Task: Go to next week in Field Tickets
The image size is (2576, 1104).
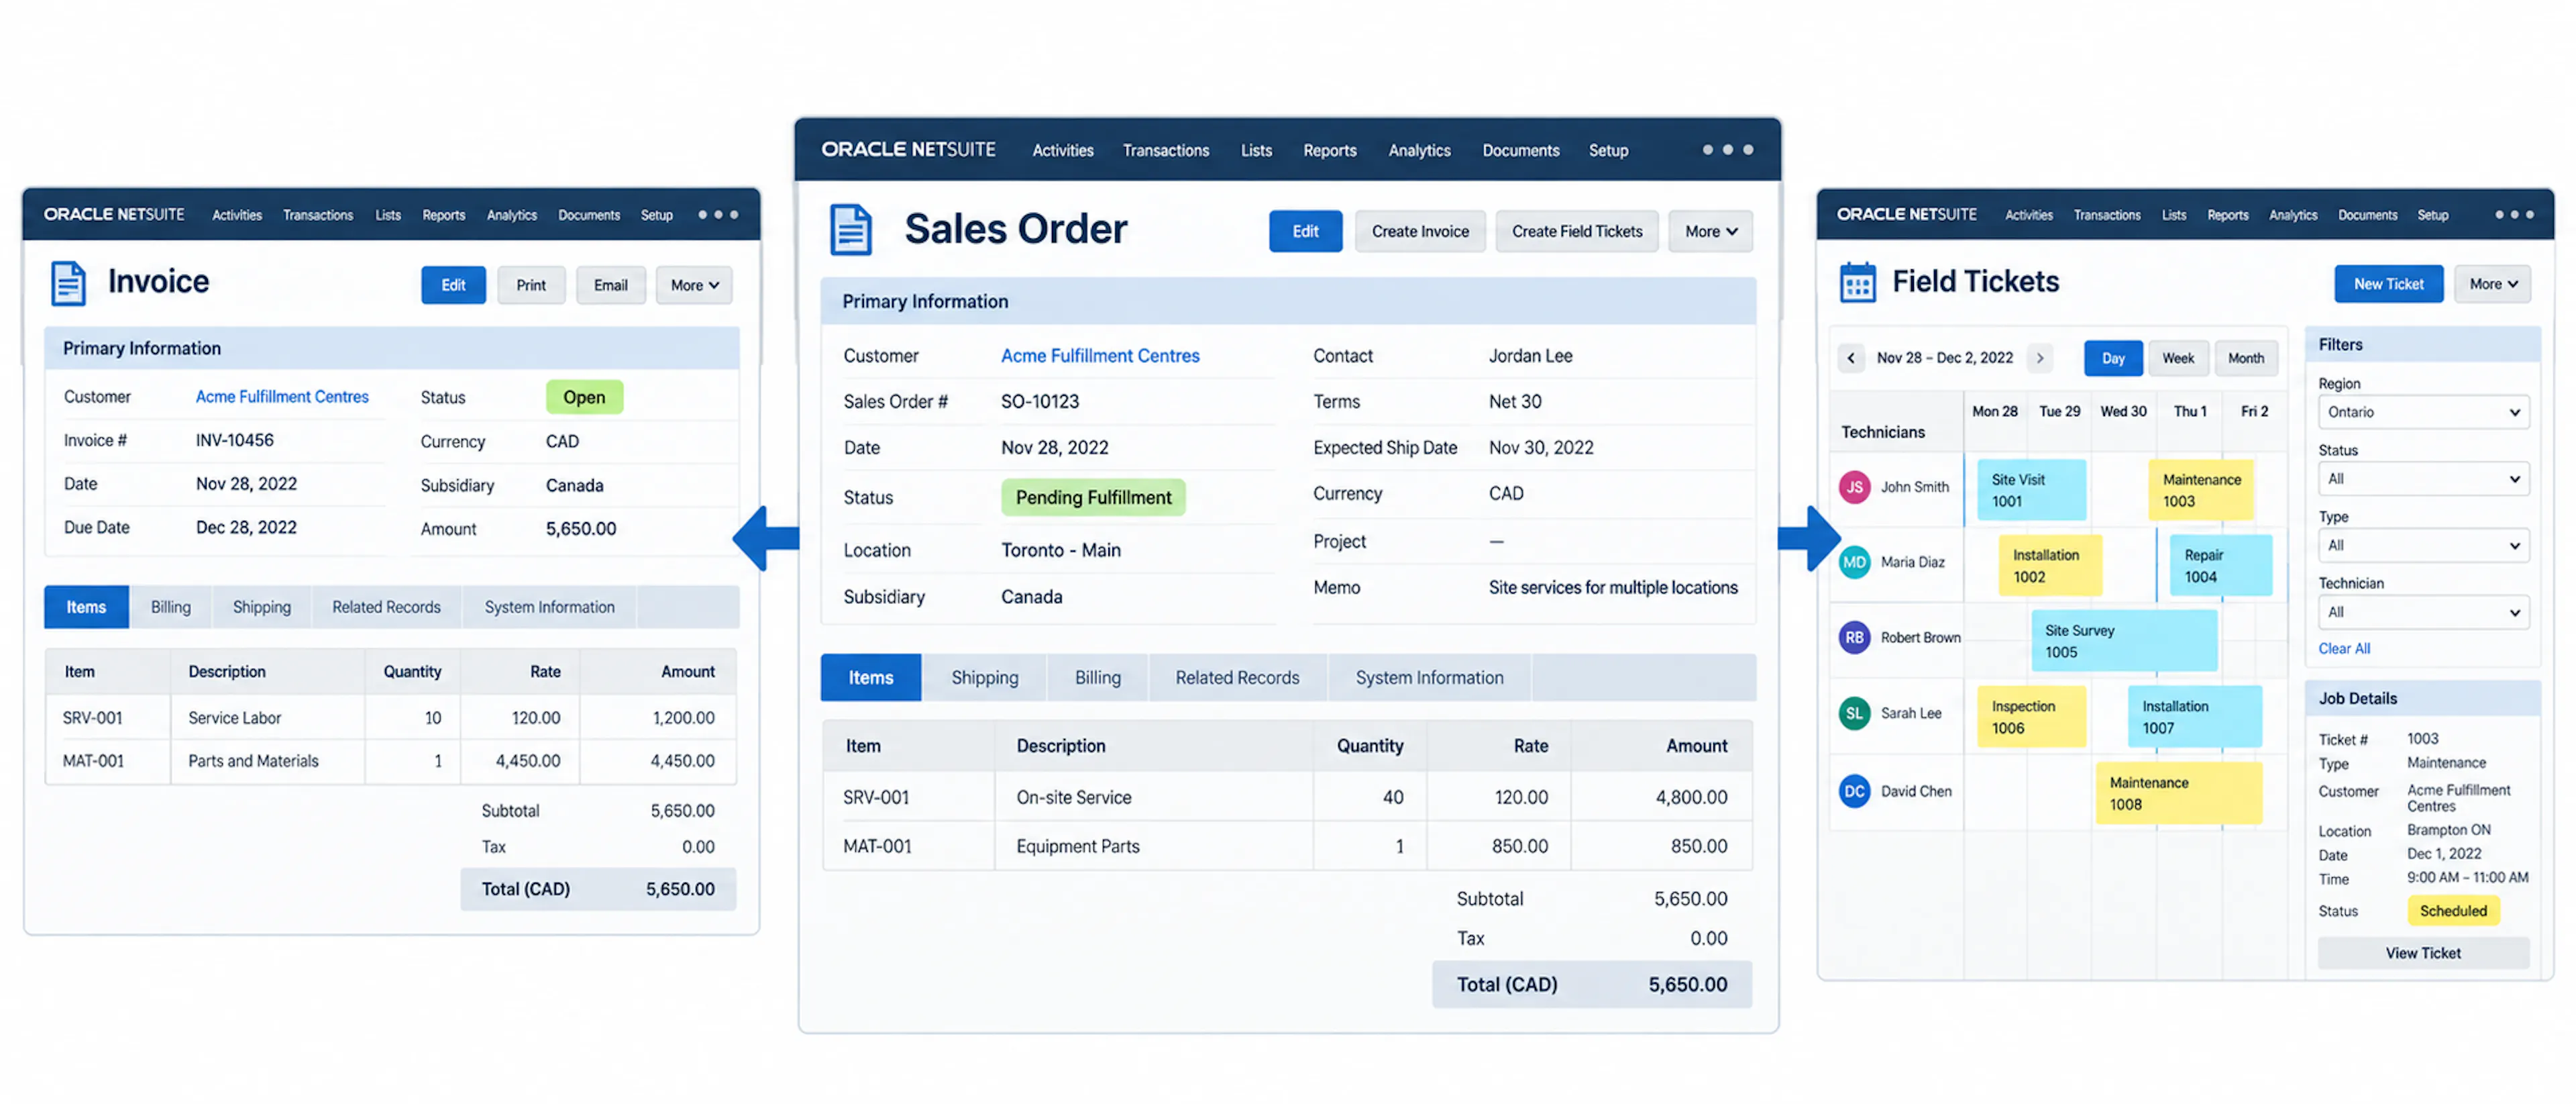Action: (x=2039, y=358)
